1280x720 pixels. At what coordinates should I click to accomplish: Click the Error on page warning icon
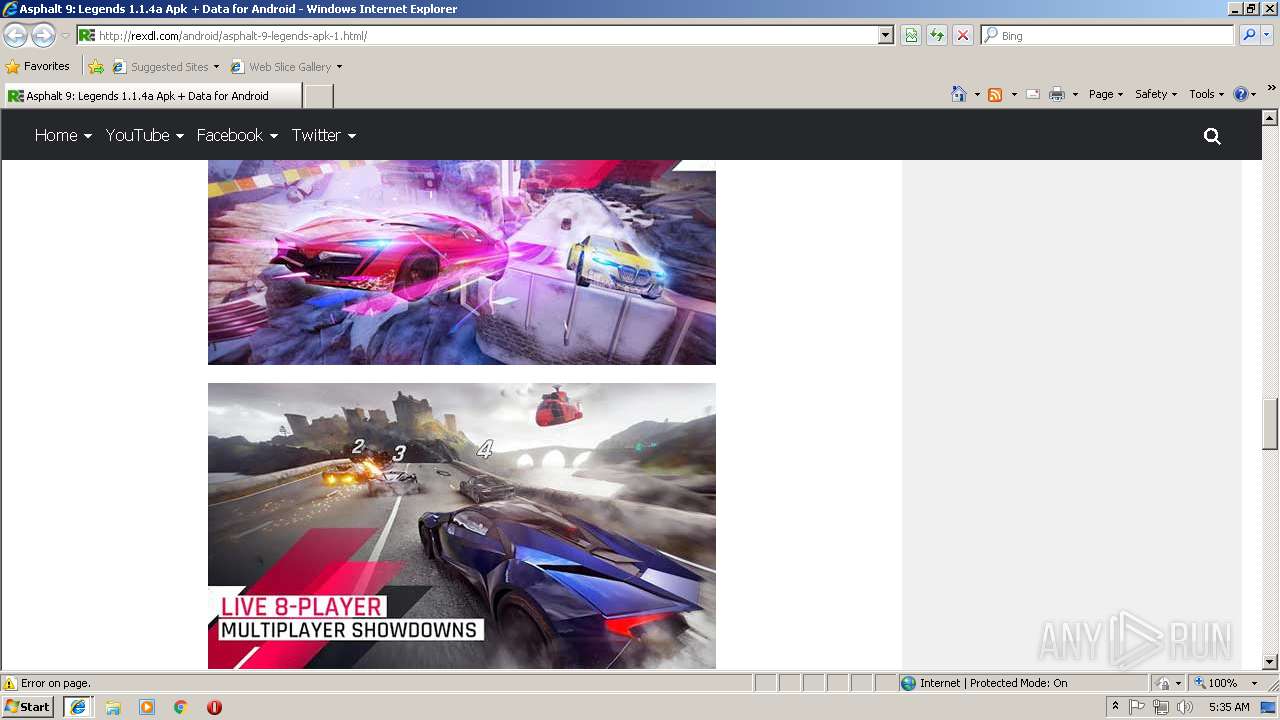[10, 683]
